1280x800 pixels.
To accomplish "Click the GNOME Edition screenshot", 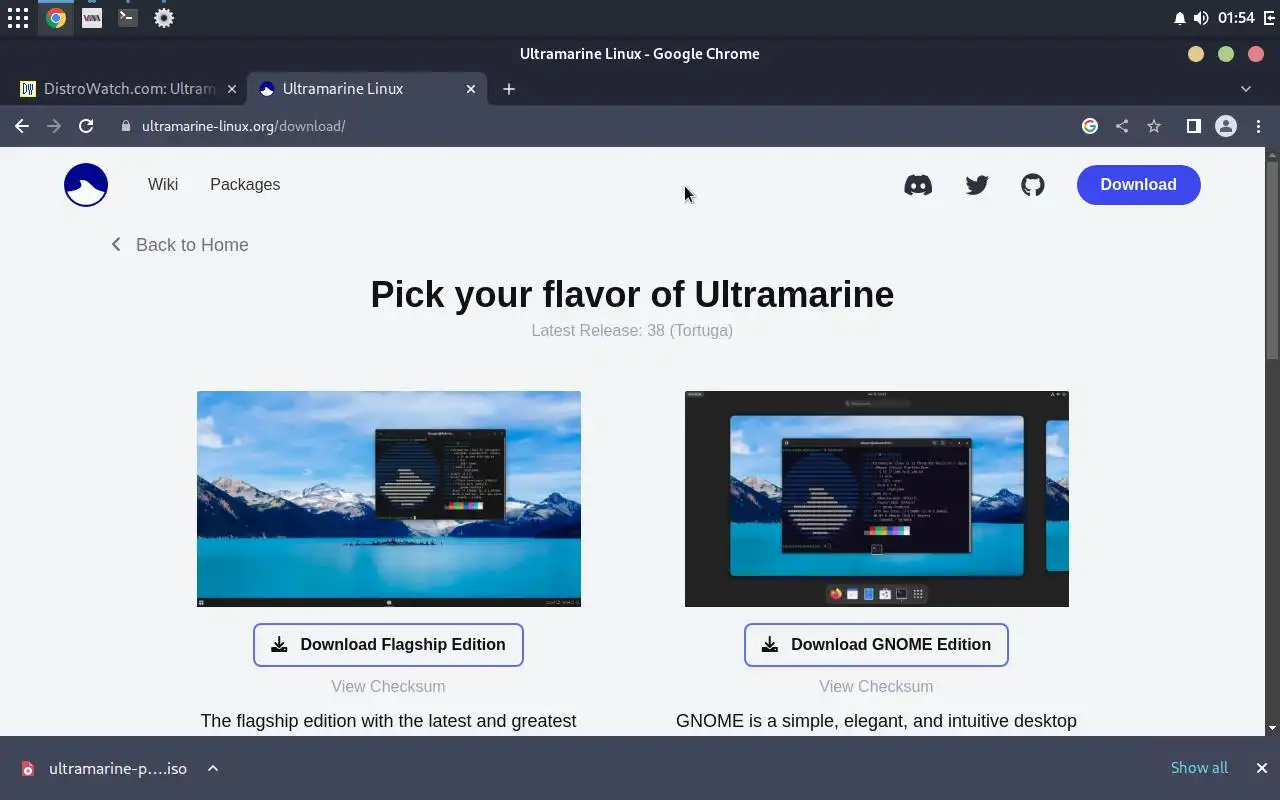I will point(877,499).
